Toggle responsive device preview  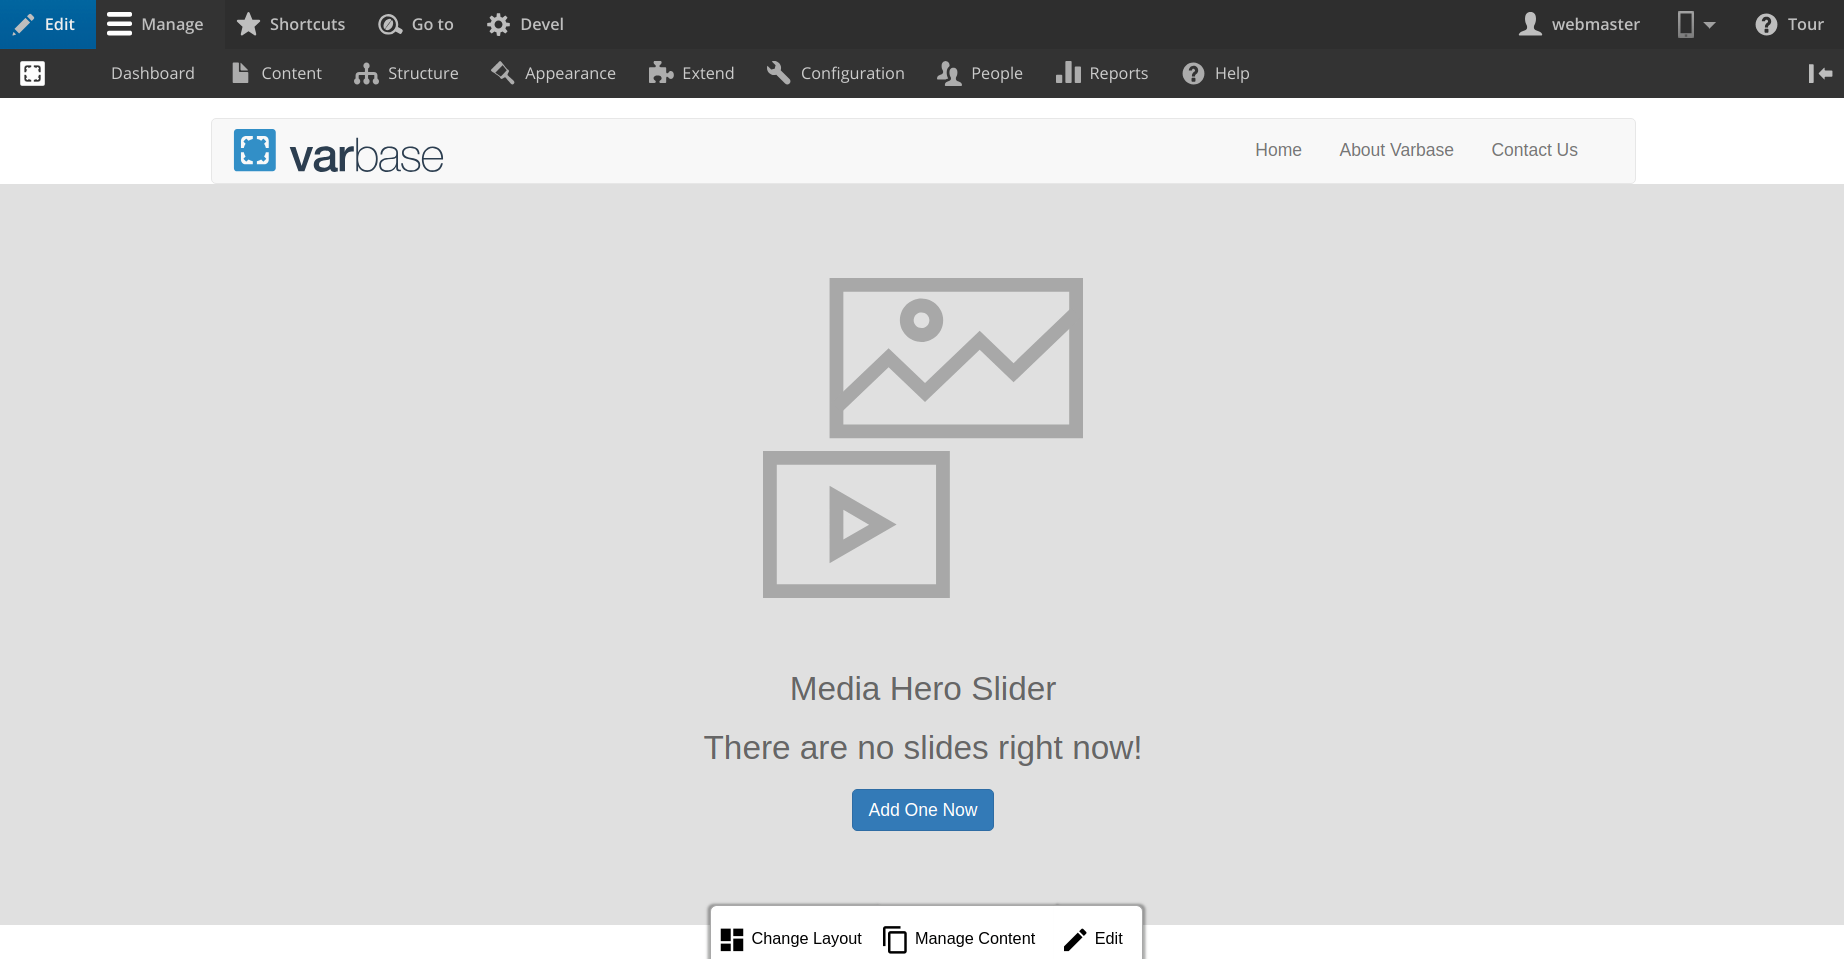tap(1687, 24)
